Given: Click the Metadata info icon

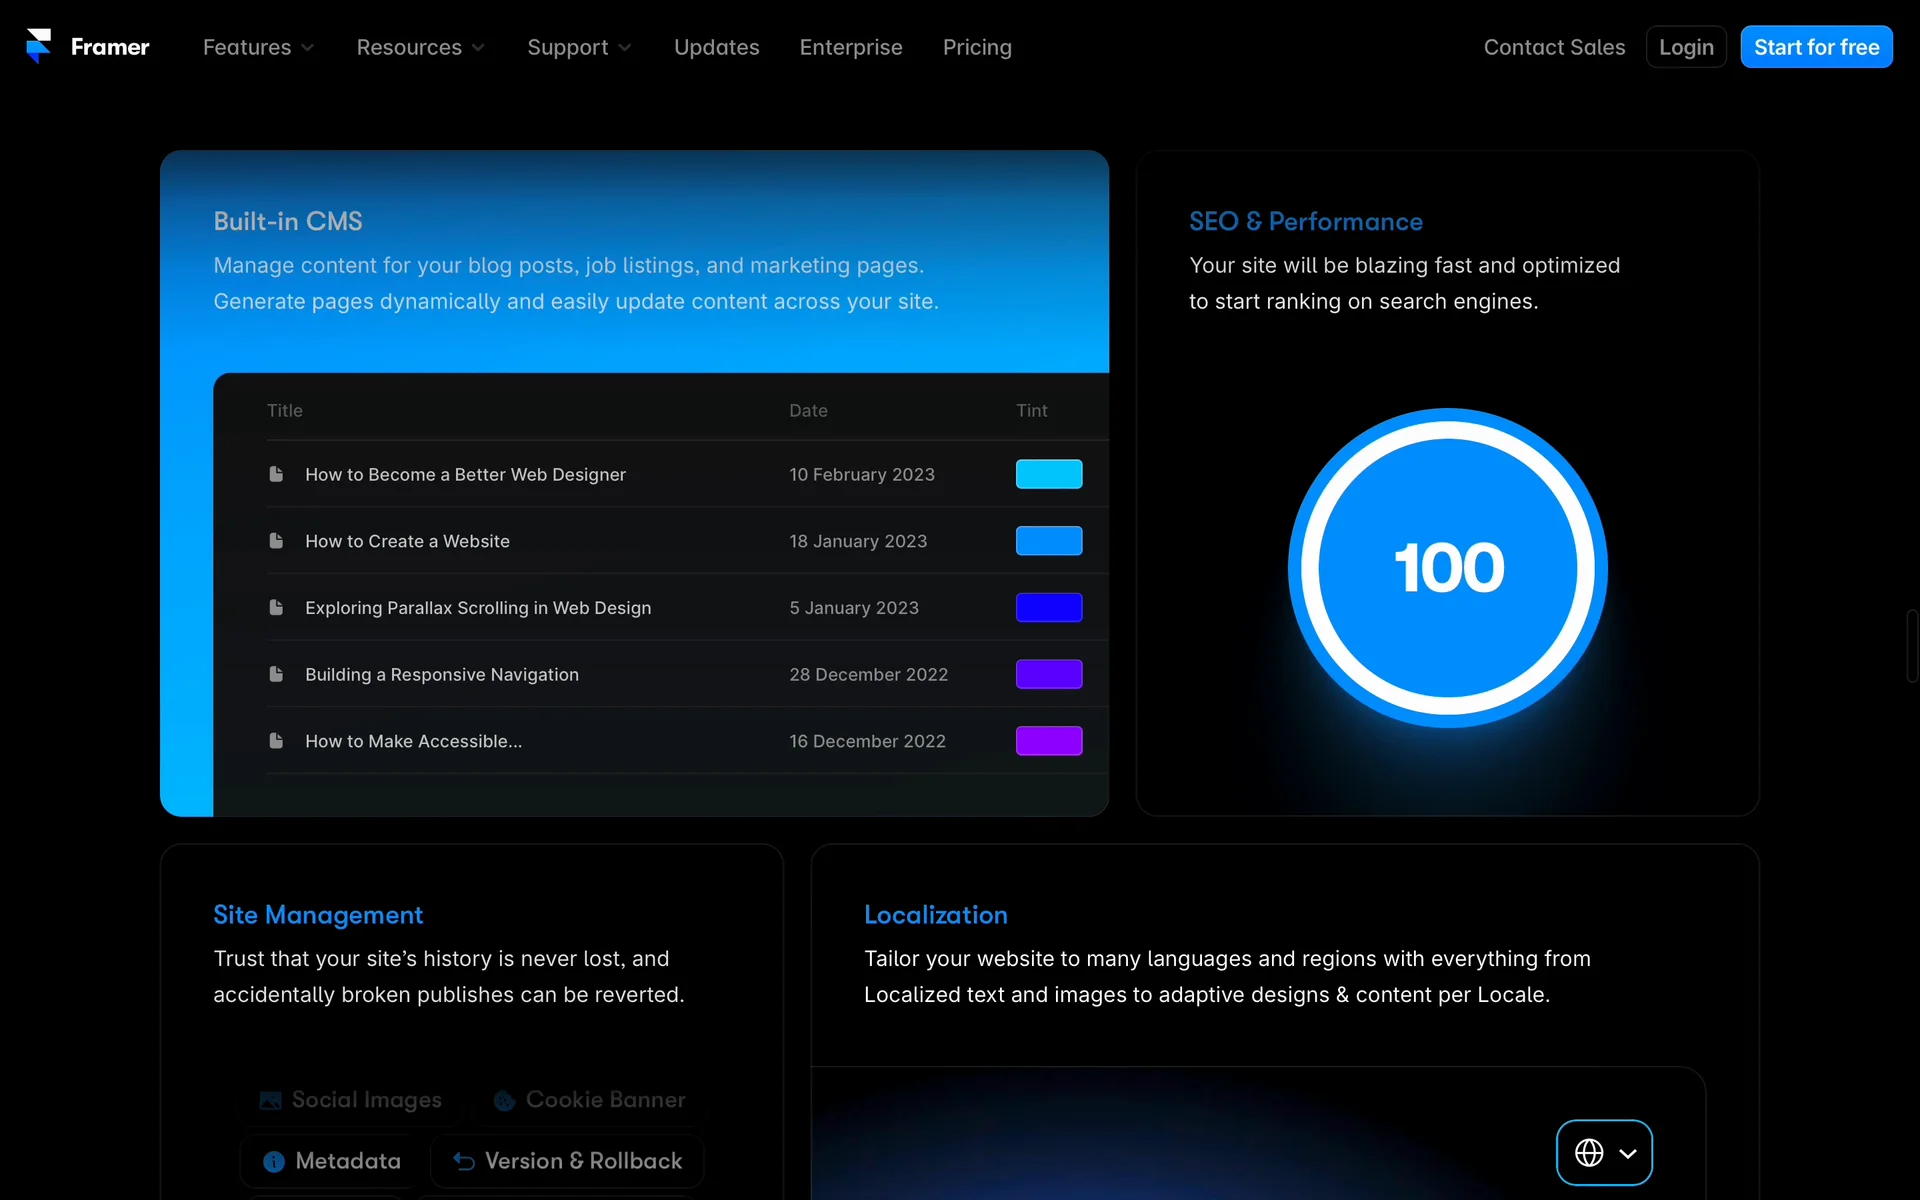Looking at the screenshot, I should 273,1161.
